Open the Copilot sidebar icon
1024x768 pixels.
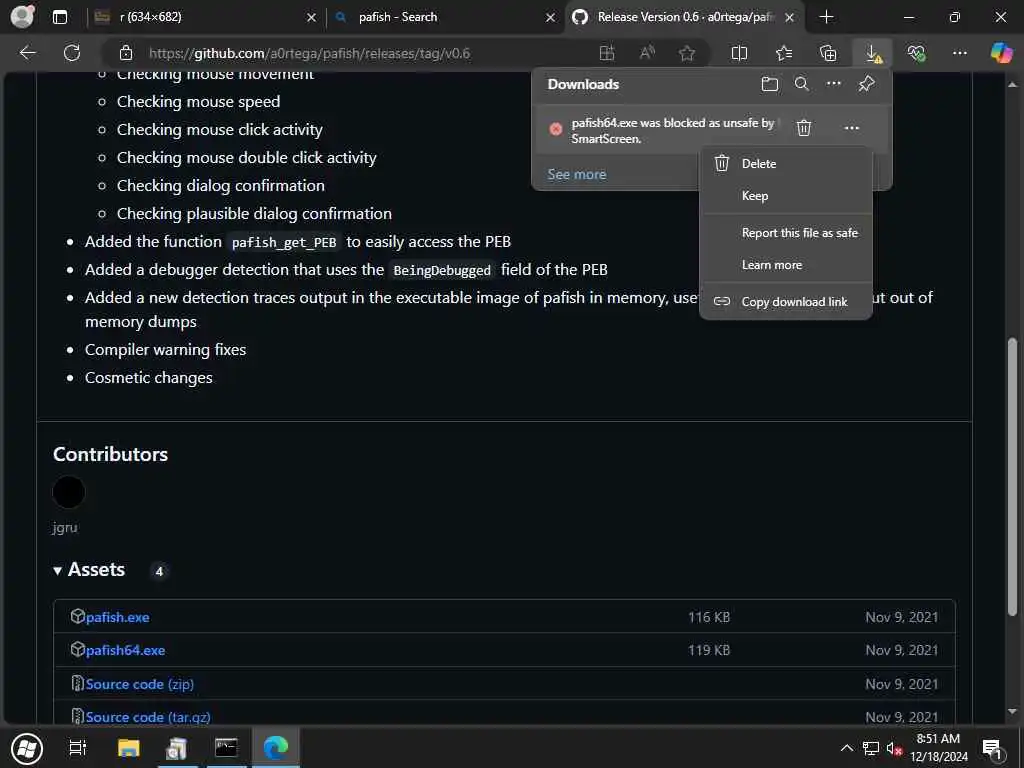(x=1001, y=53)
